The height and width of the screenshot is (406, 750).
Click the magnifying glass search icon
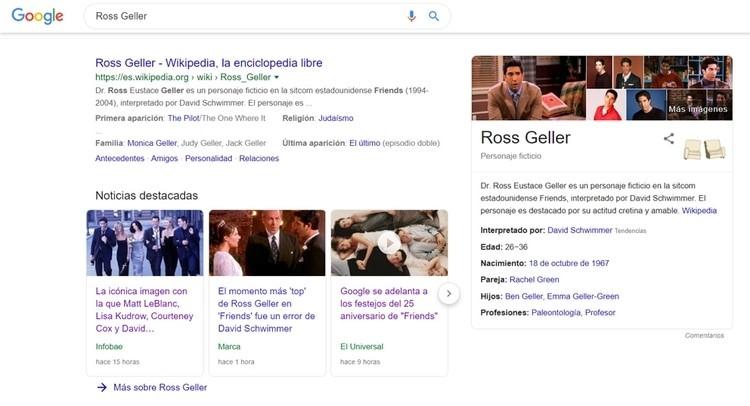click(434, 16)
